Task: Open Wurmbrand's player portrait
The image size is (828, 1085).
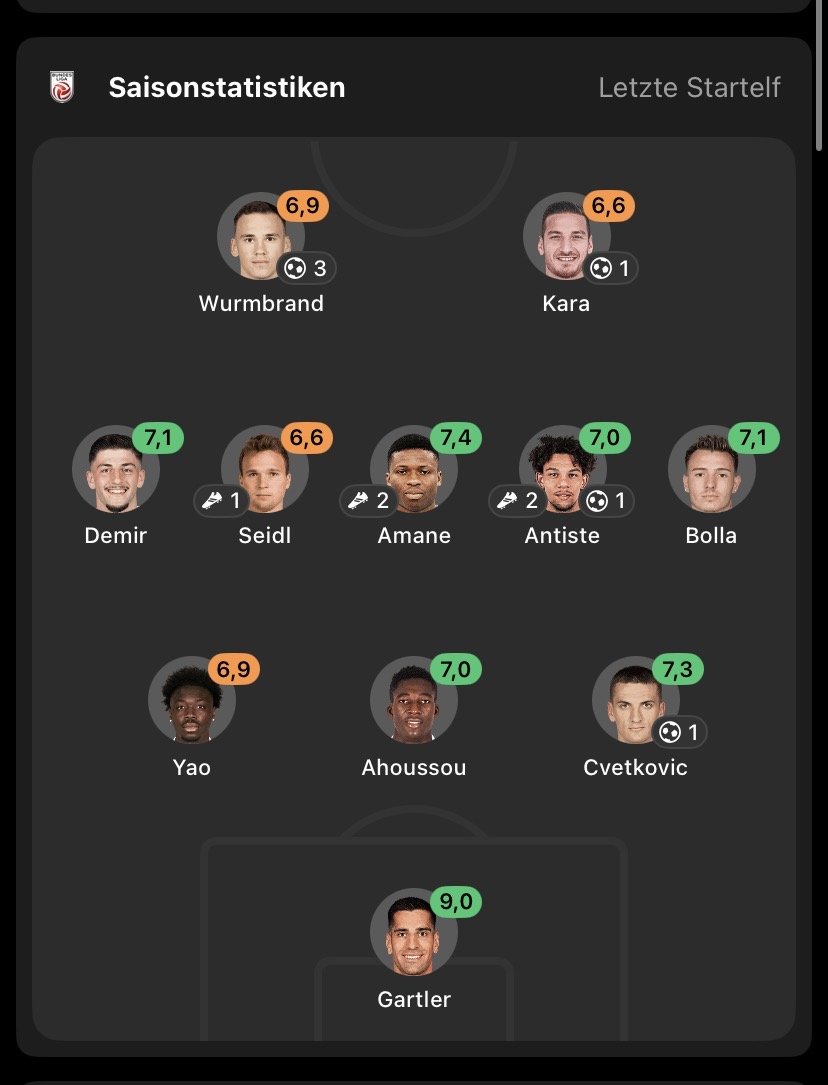Action: [x=260, y=238]
